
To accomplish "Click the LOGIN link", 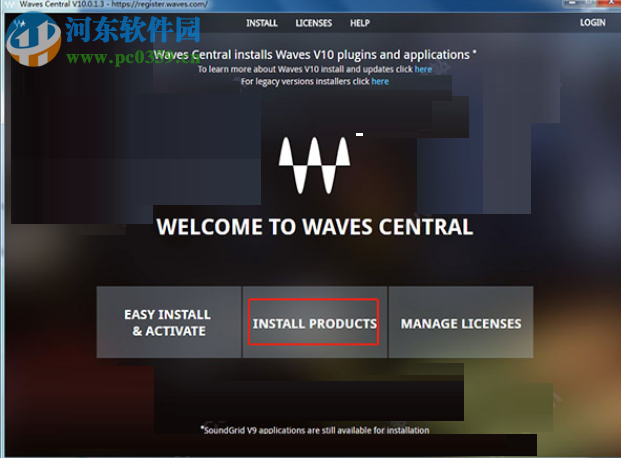I will [x=592, y=23].
